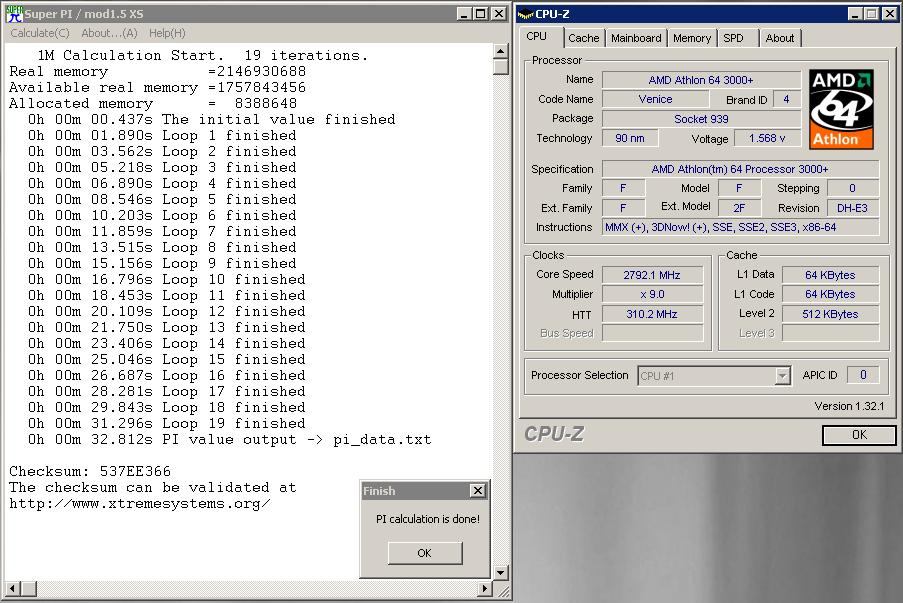Click the 'The initial value finished' line
The image size is (903, 603).
coord(212,119)
